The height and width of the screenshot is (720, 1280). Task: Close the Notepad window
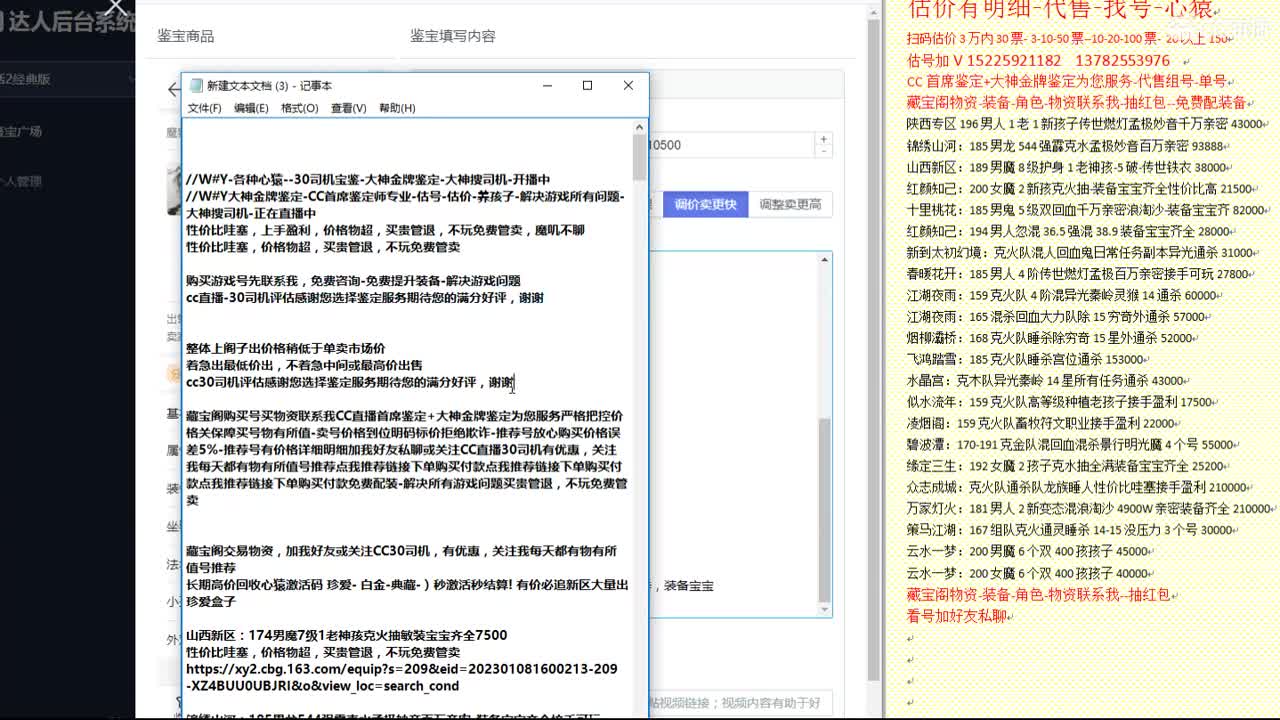click(x=628, y=86)
